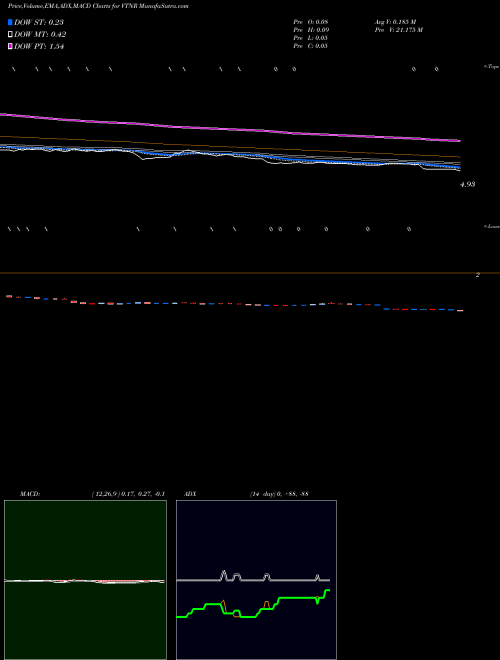Click the blue DOW ST legend swatch

pyautogui.click(x=10, y=22)
